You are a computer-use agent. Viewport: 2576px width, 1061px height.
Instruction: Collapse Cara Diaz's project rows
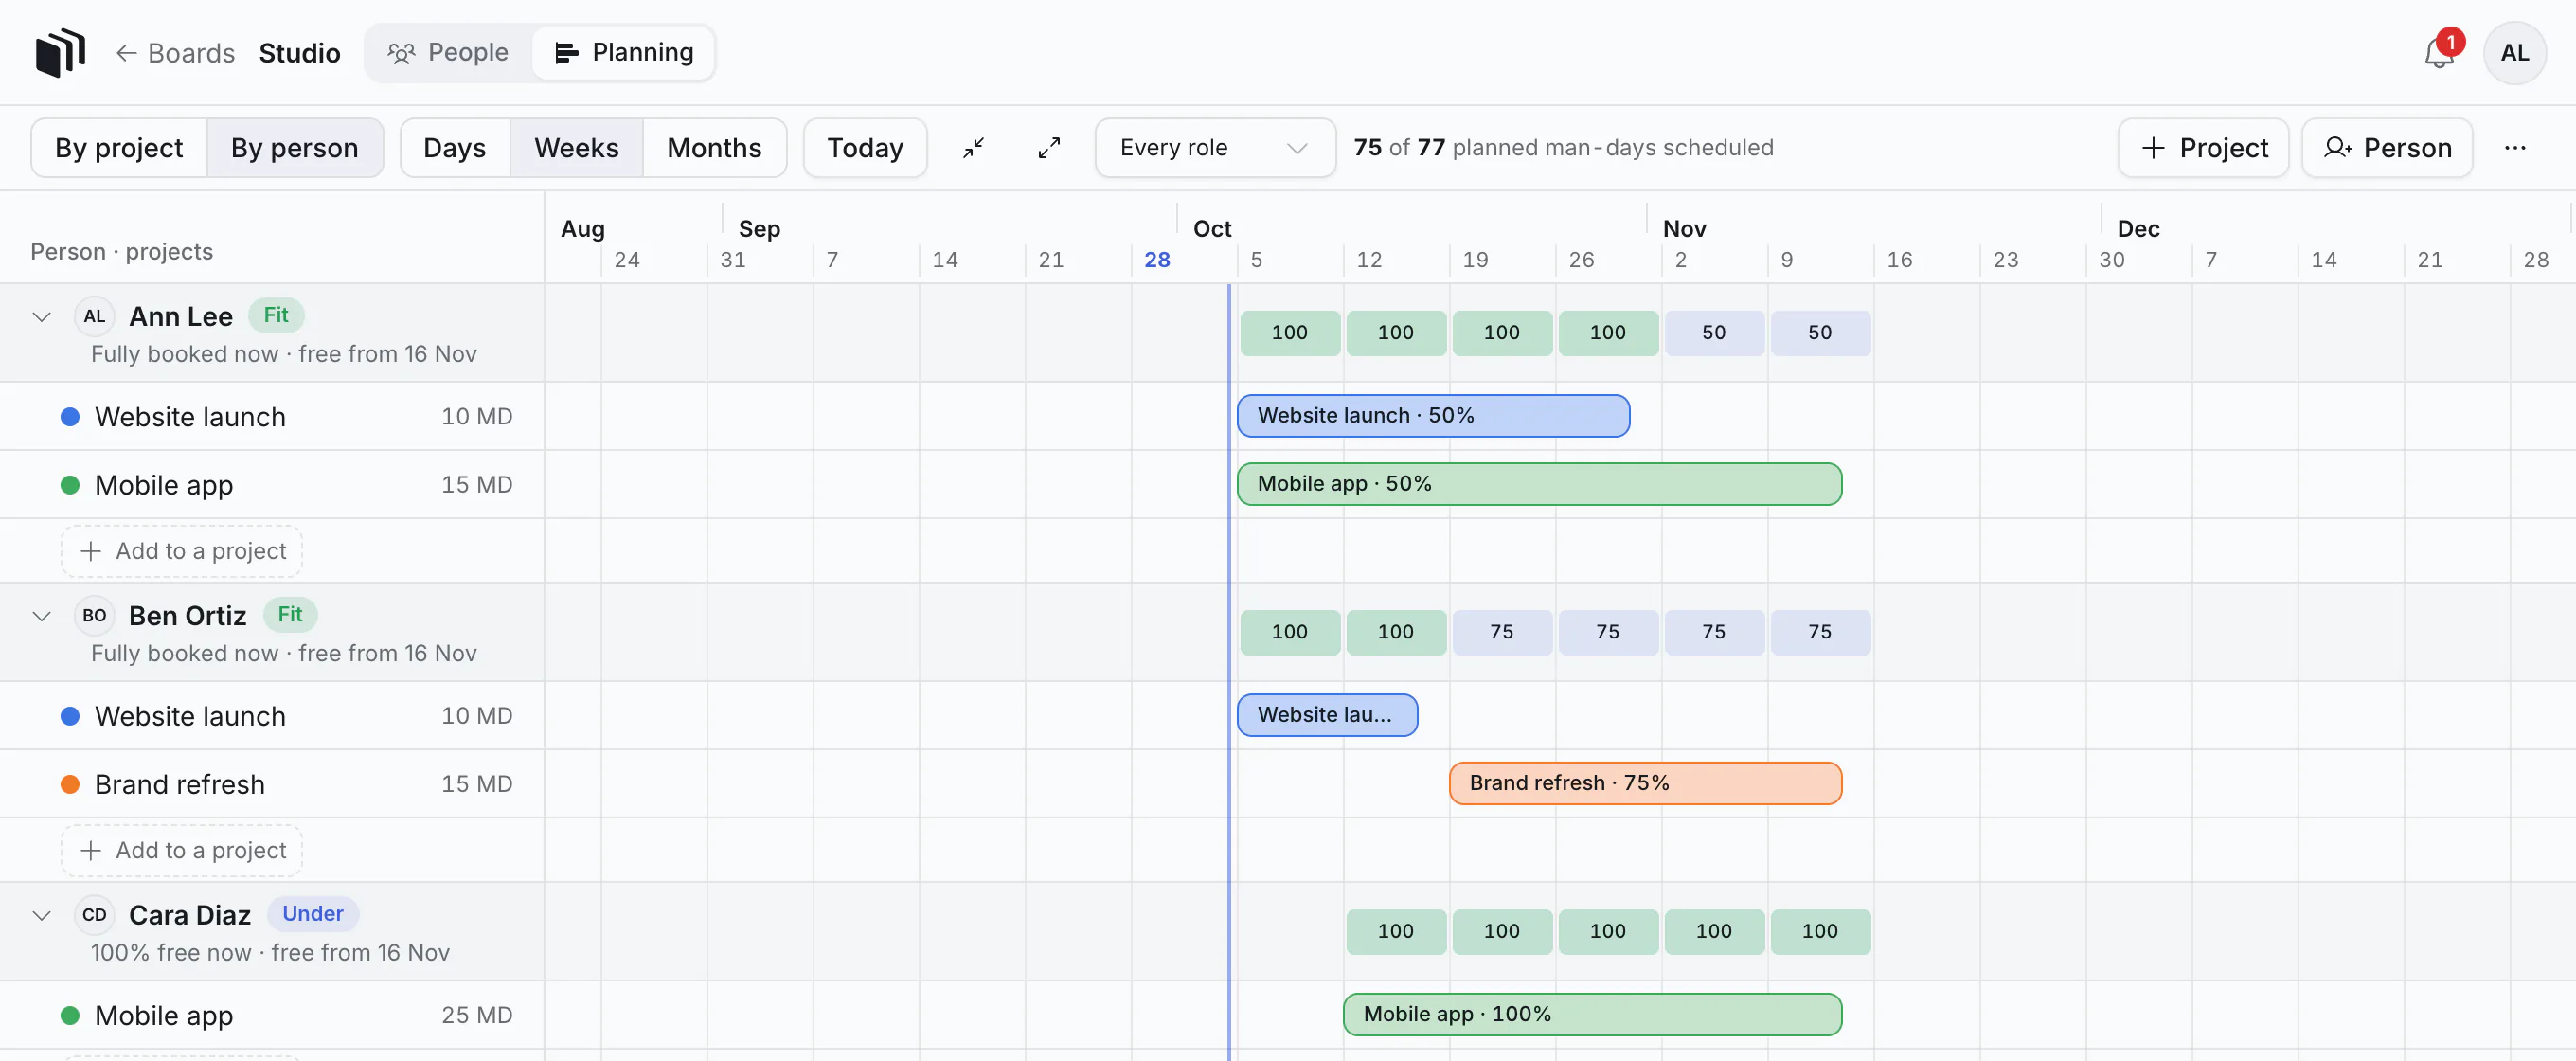click(42, 915)
